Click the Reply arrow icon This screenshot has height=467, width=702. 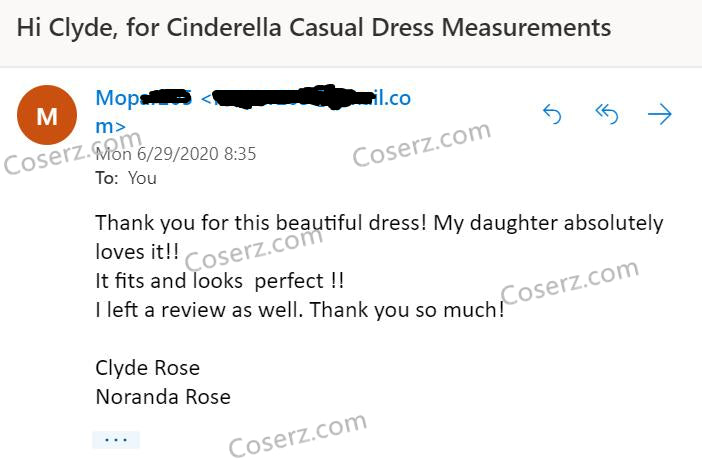552,115
